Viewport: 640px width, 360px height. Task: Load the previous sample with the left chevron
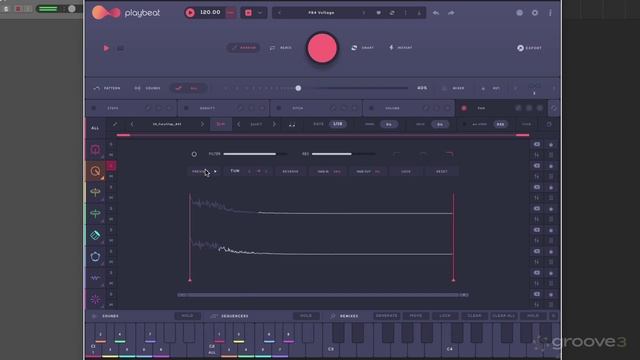[132, 124]
